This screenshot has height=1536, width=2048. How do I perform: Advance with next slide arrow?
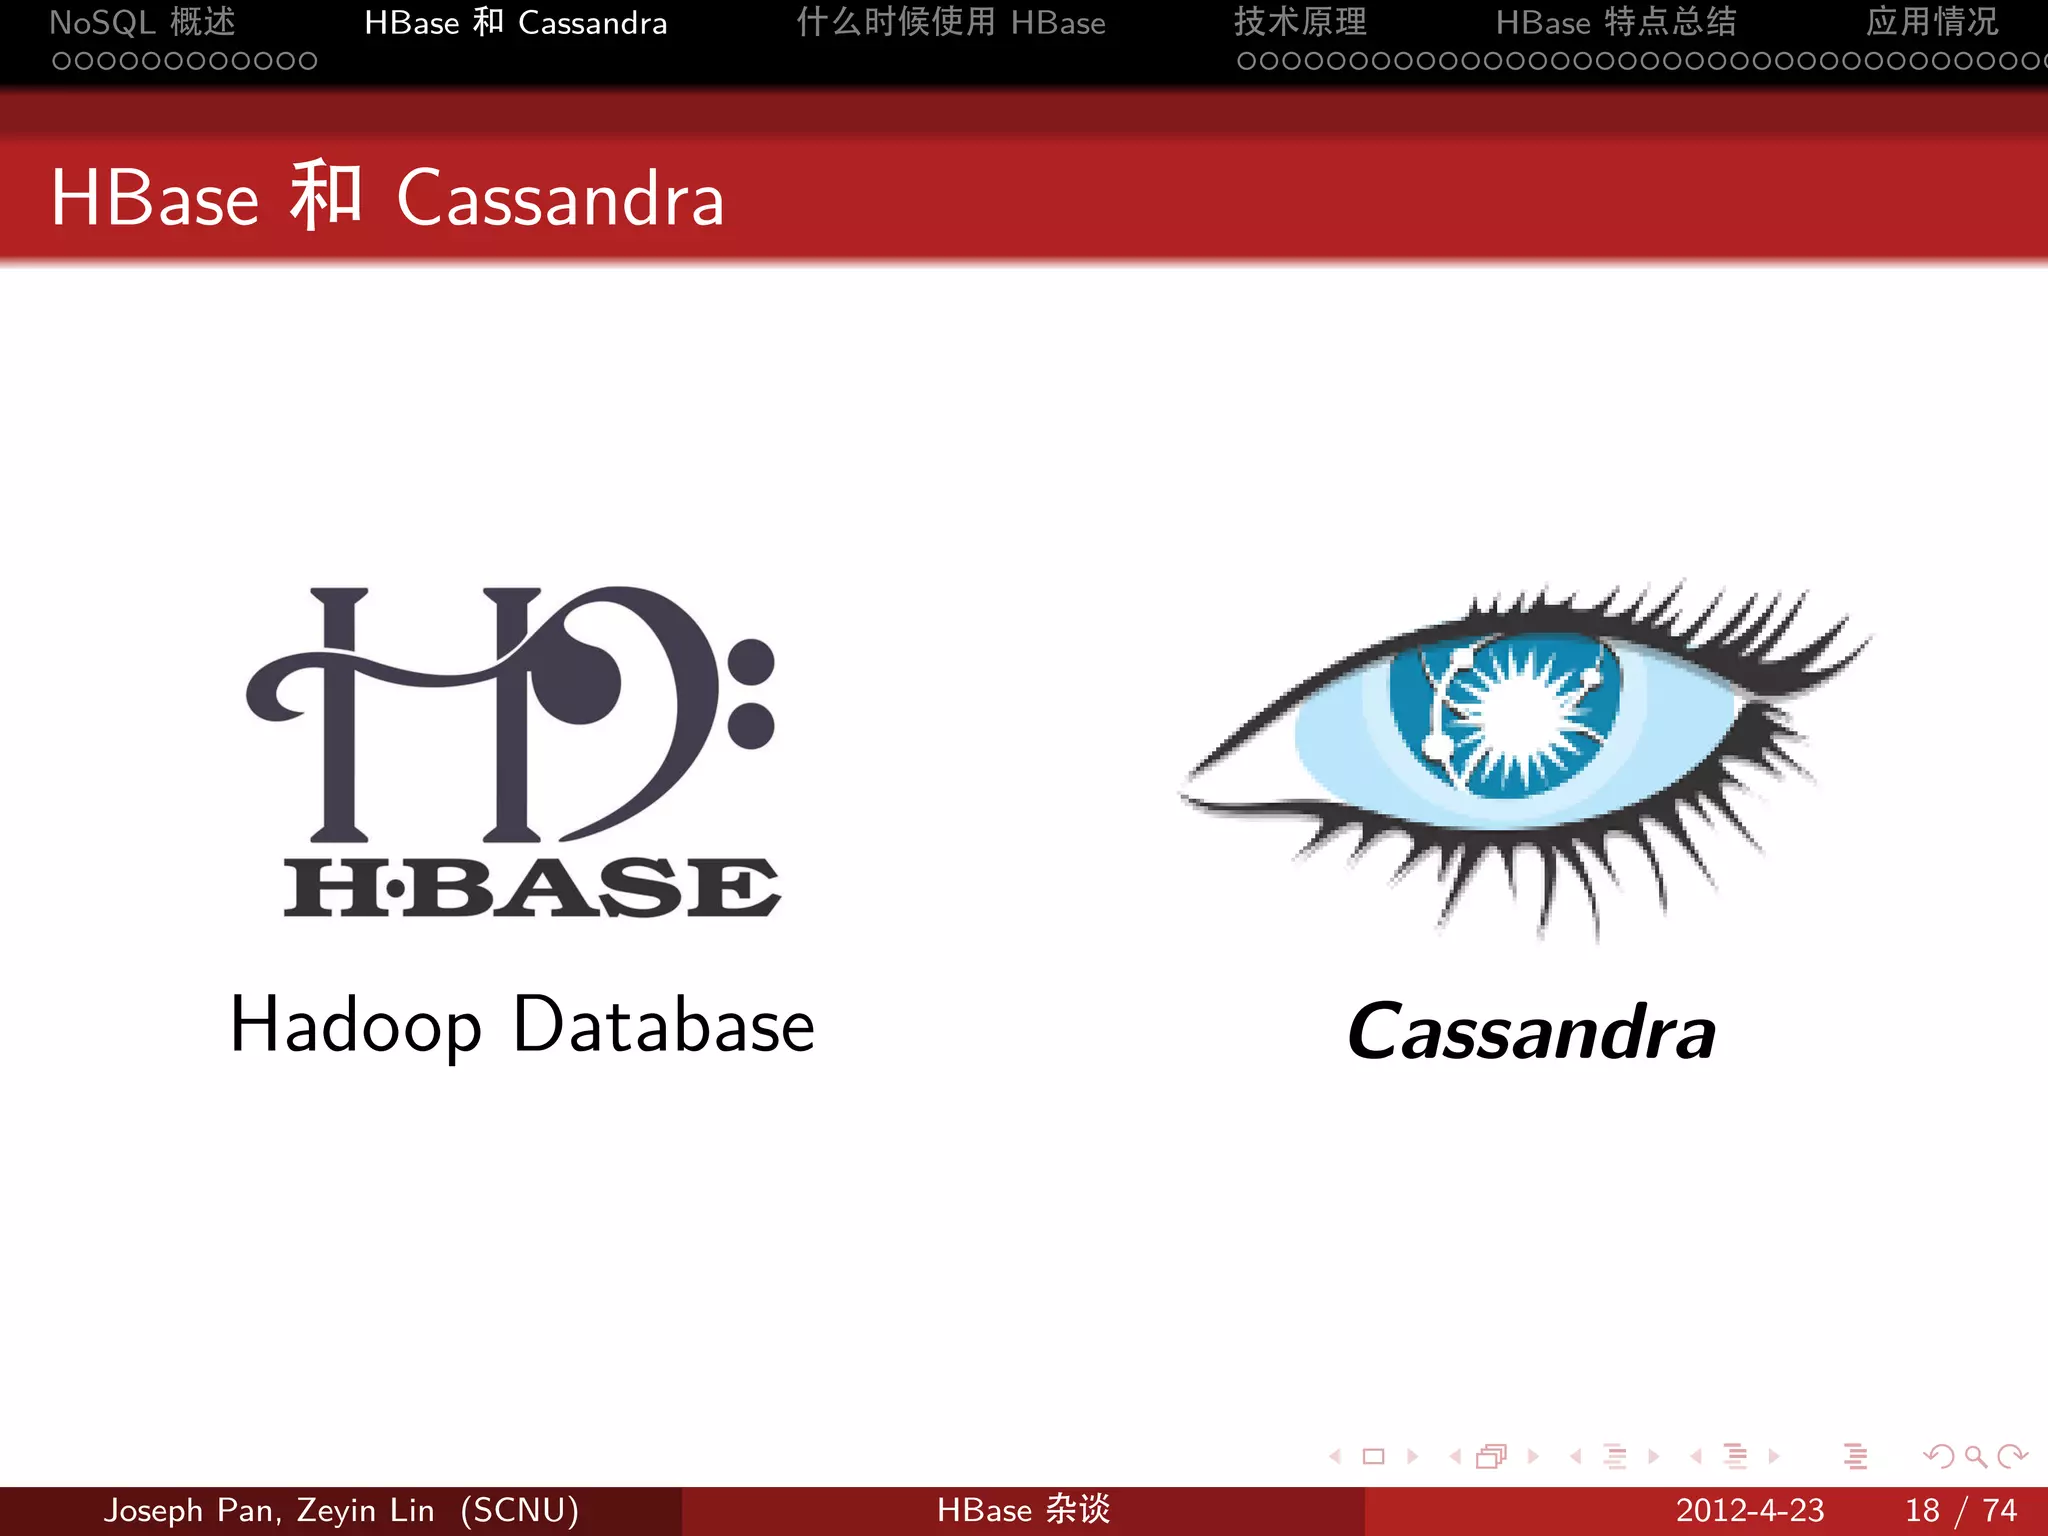pos(1413,1456)
